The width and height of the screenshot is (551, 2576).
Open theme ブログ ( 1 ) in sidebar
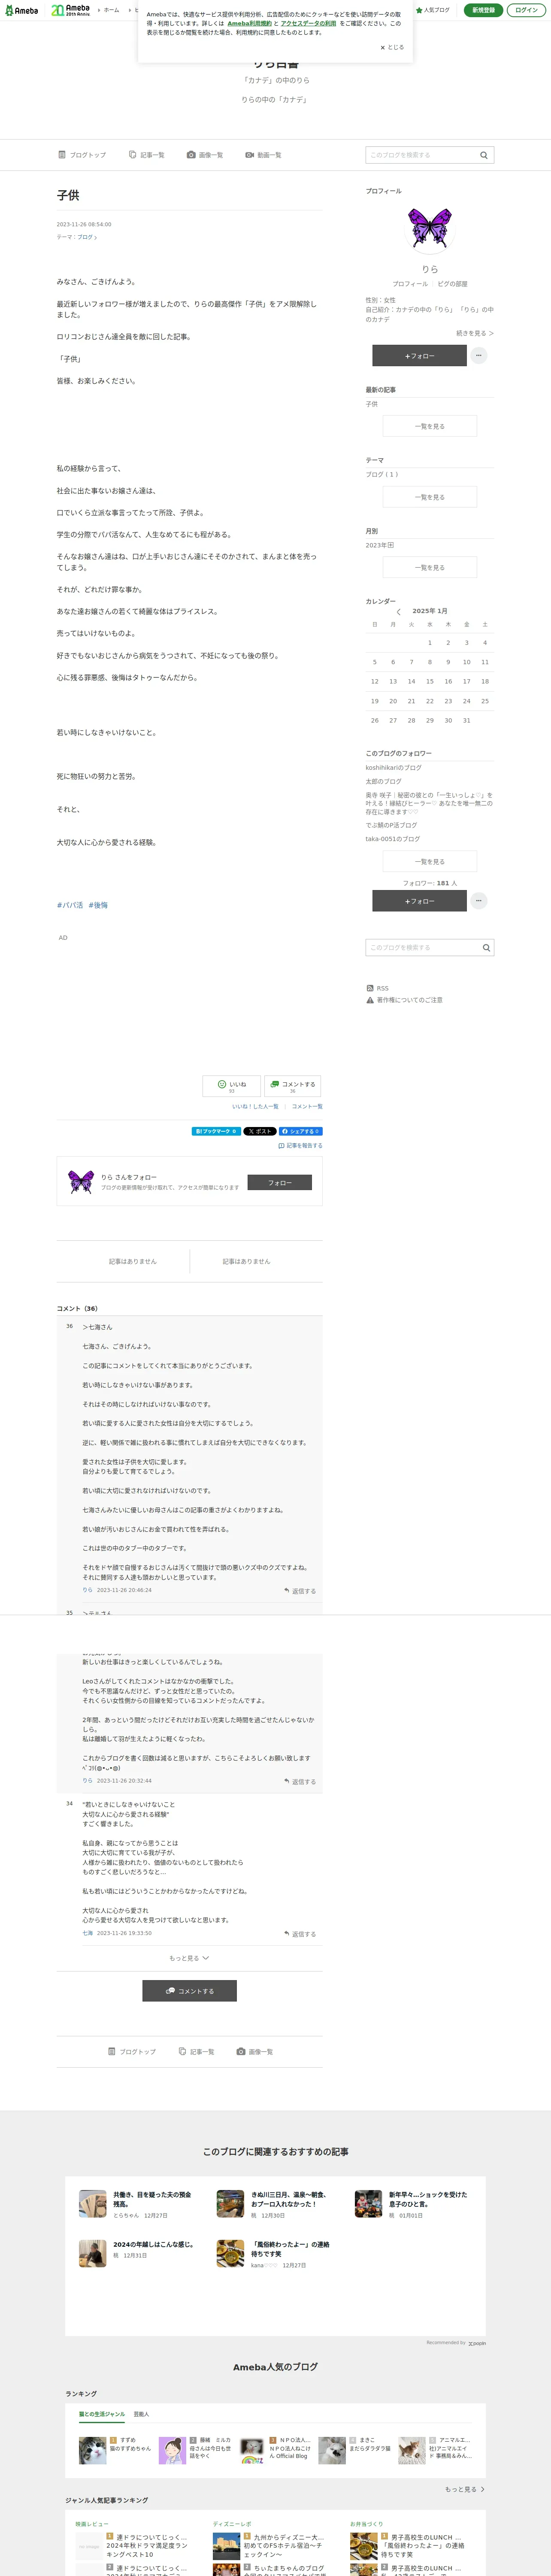[x=382, y=474]
